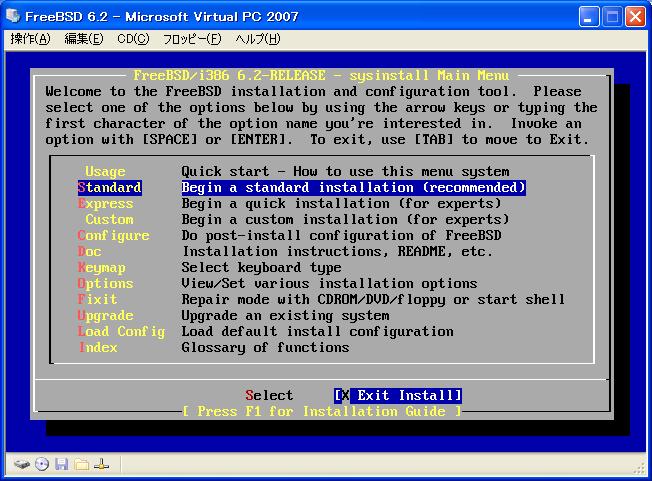Select the Fixit entry
652x481 pixels.
[x=97, y=299]
